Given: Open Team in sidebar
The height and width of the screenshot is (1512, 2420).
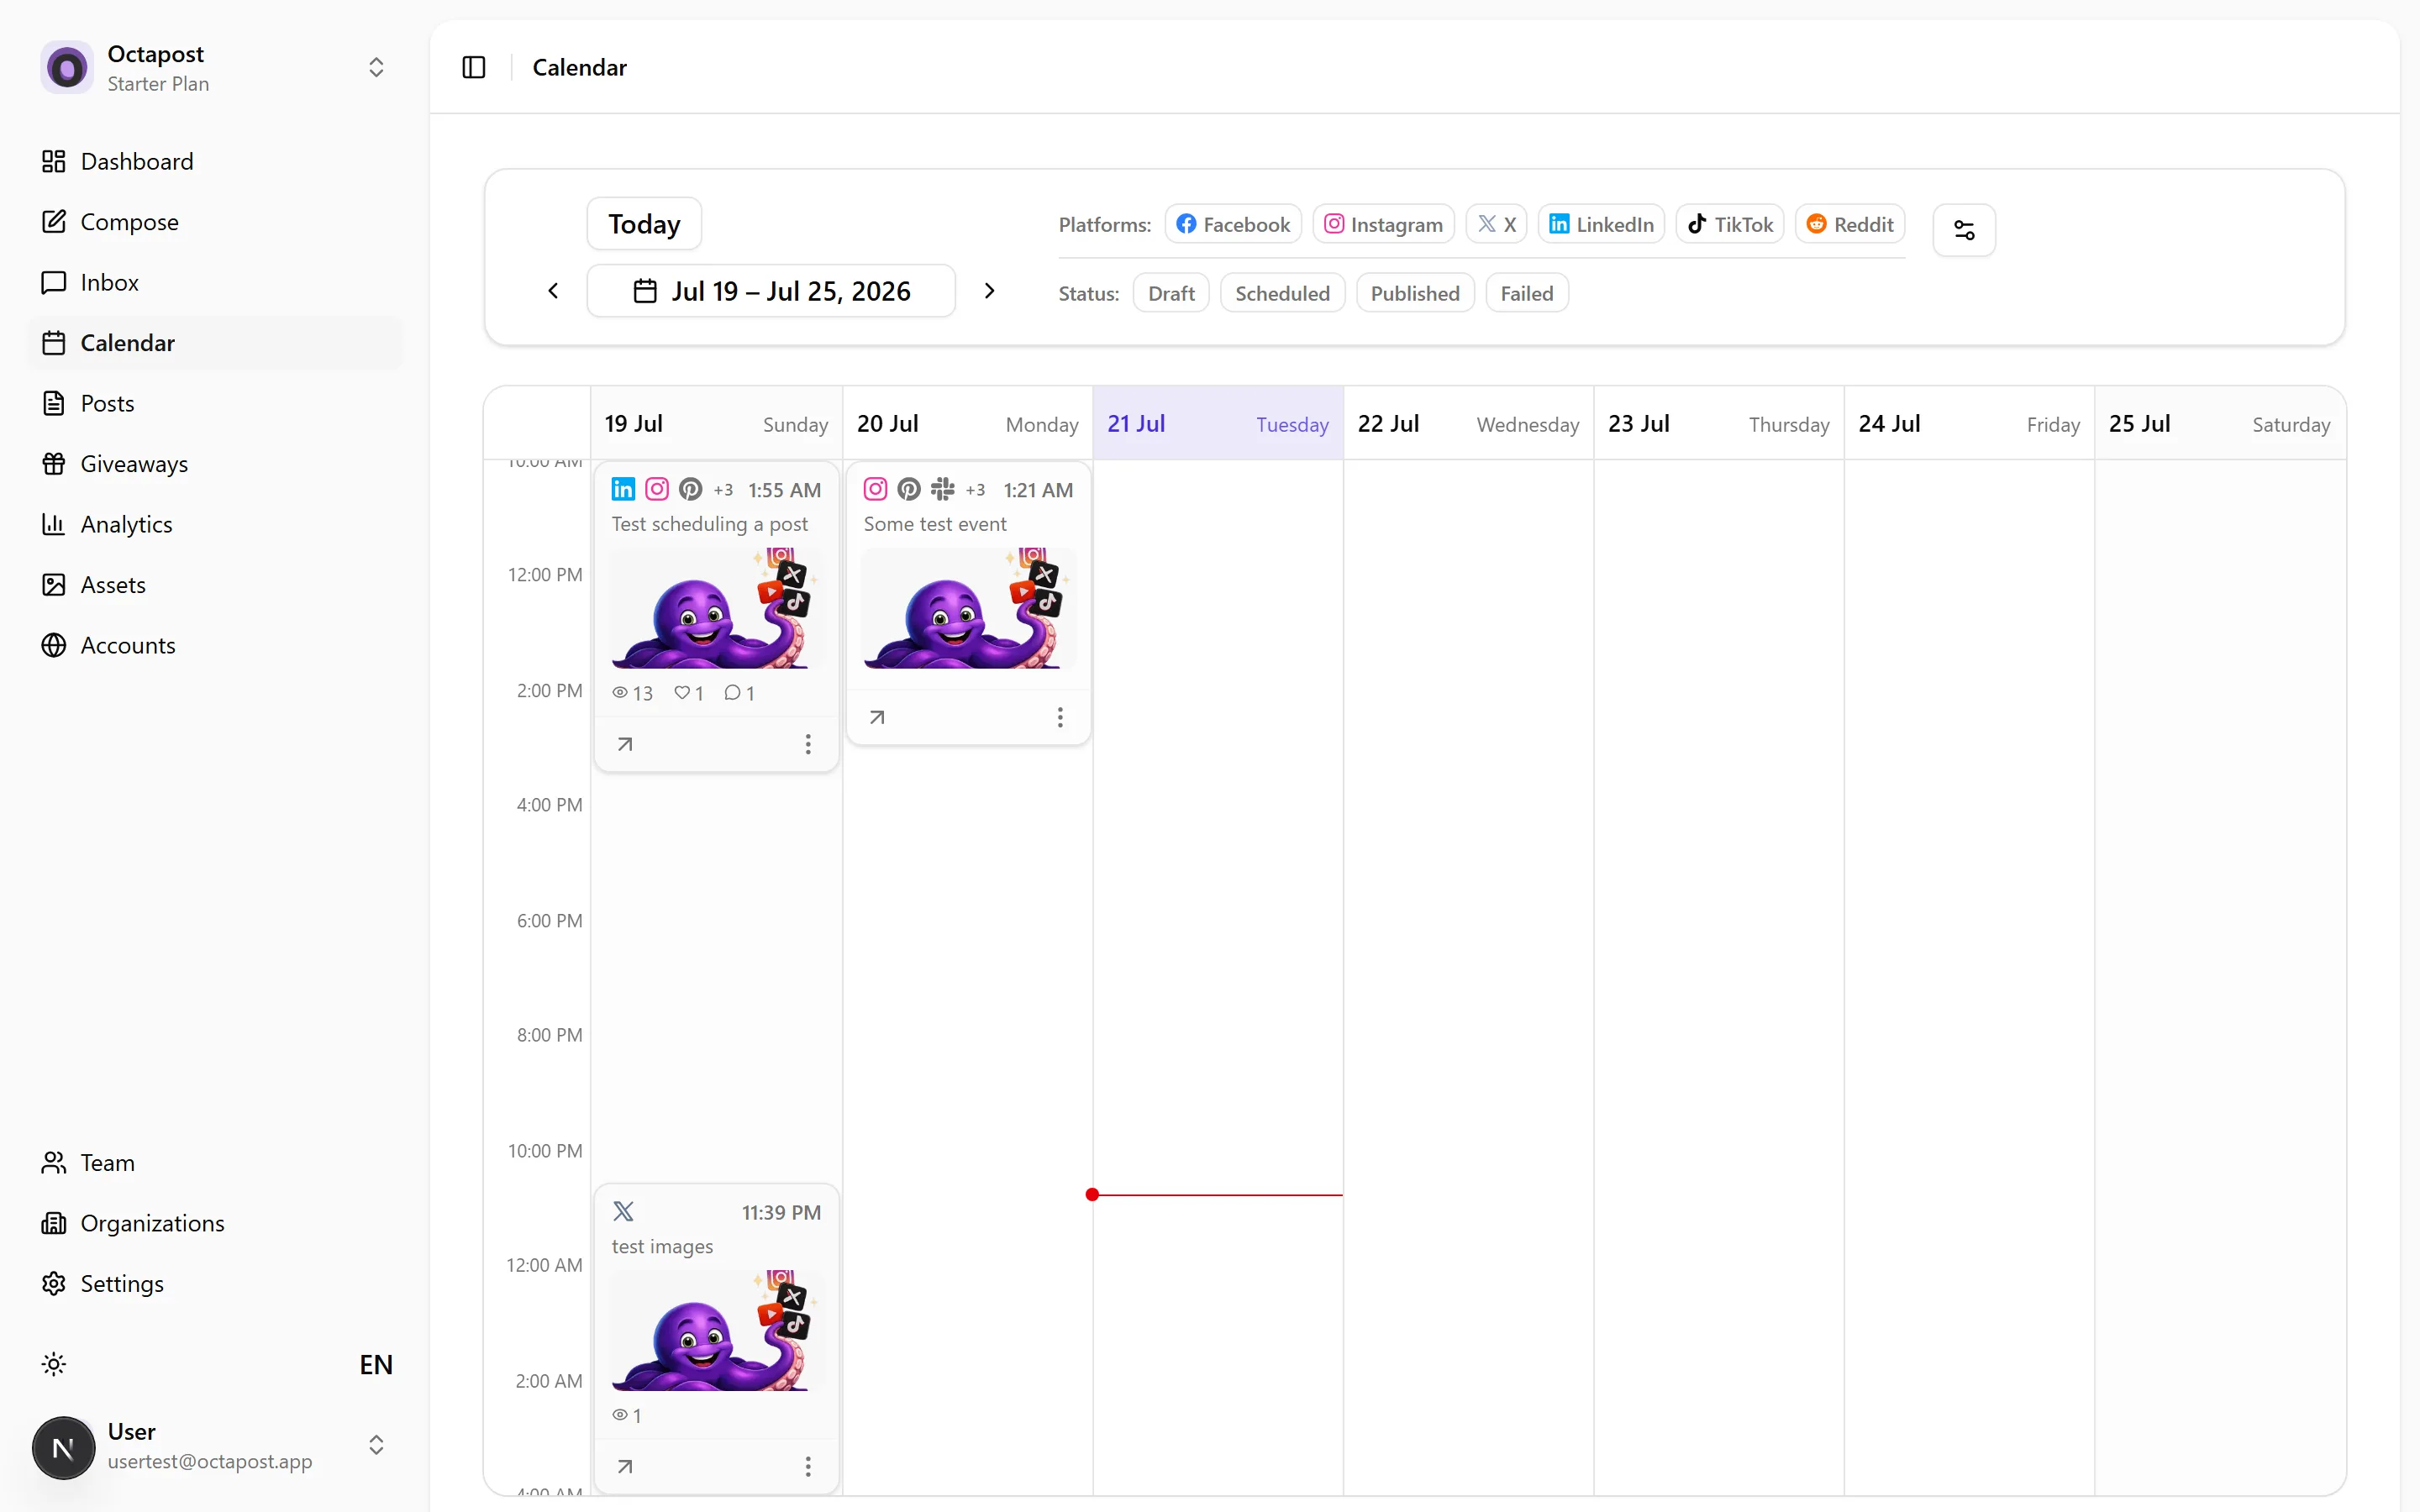Looking at the screenshot, I should (216, 1163).
